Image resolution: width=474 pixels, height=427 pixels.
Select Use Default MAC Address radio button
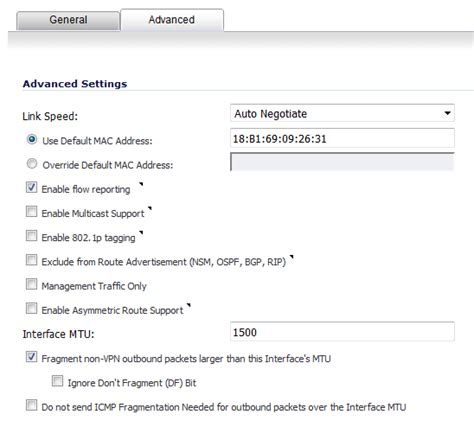pos(32,140)
